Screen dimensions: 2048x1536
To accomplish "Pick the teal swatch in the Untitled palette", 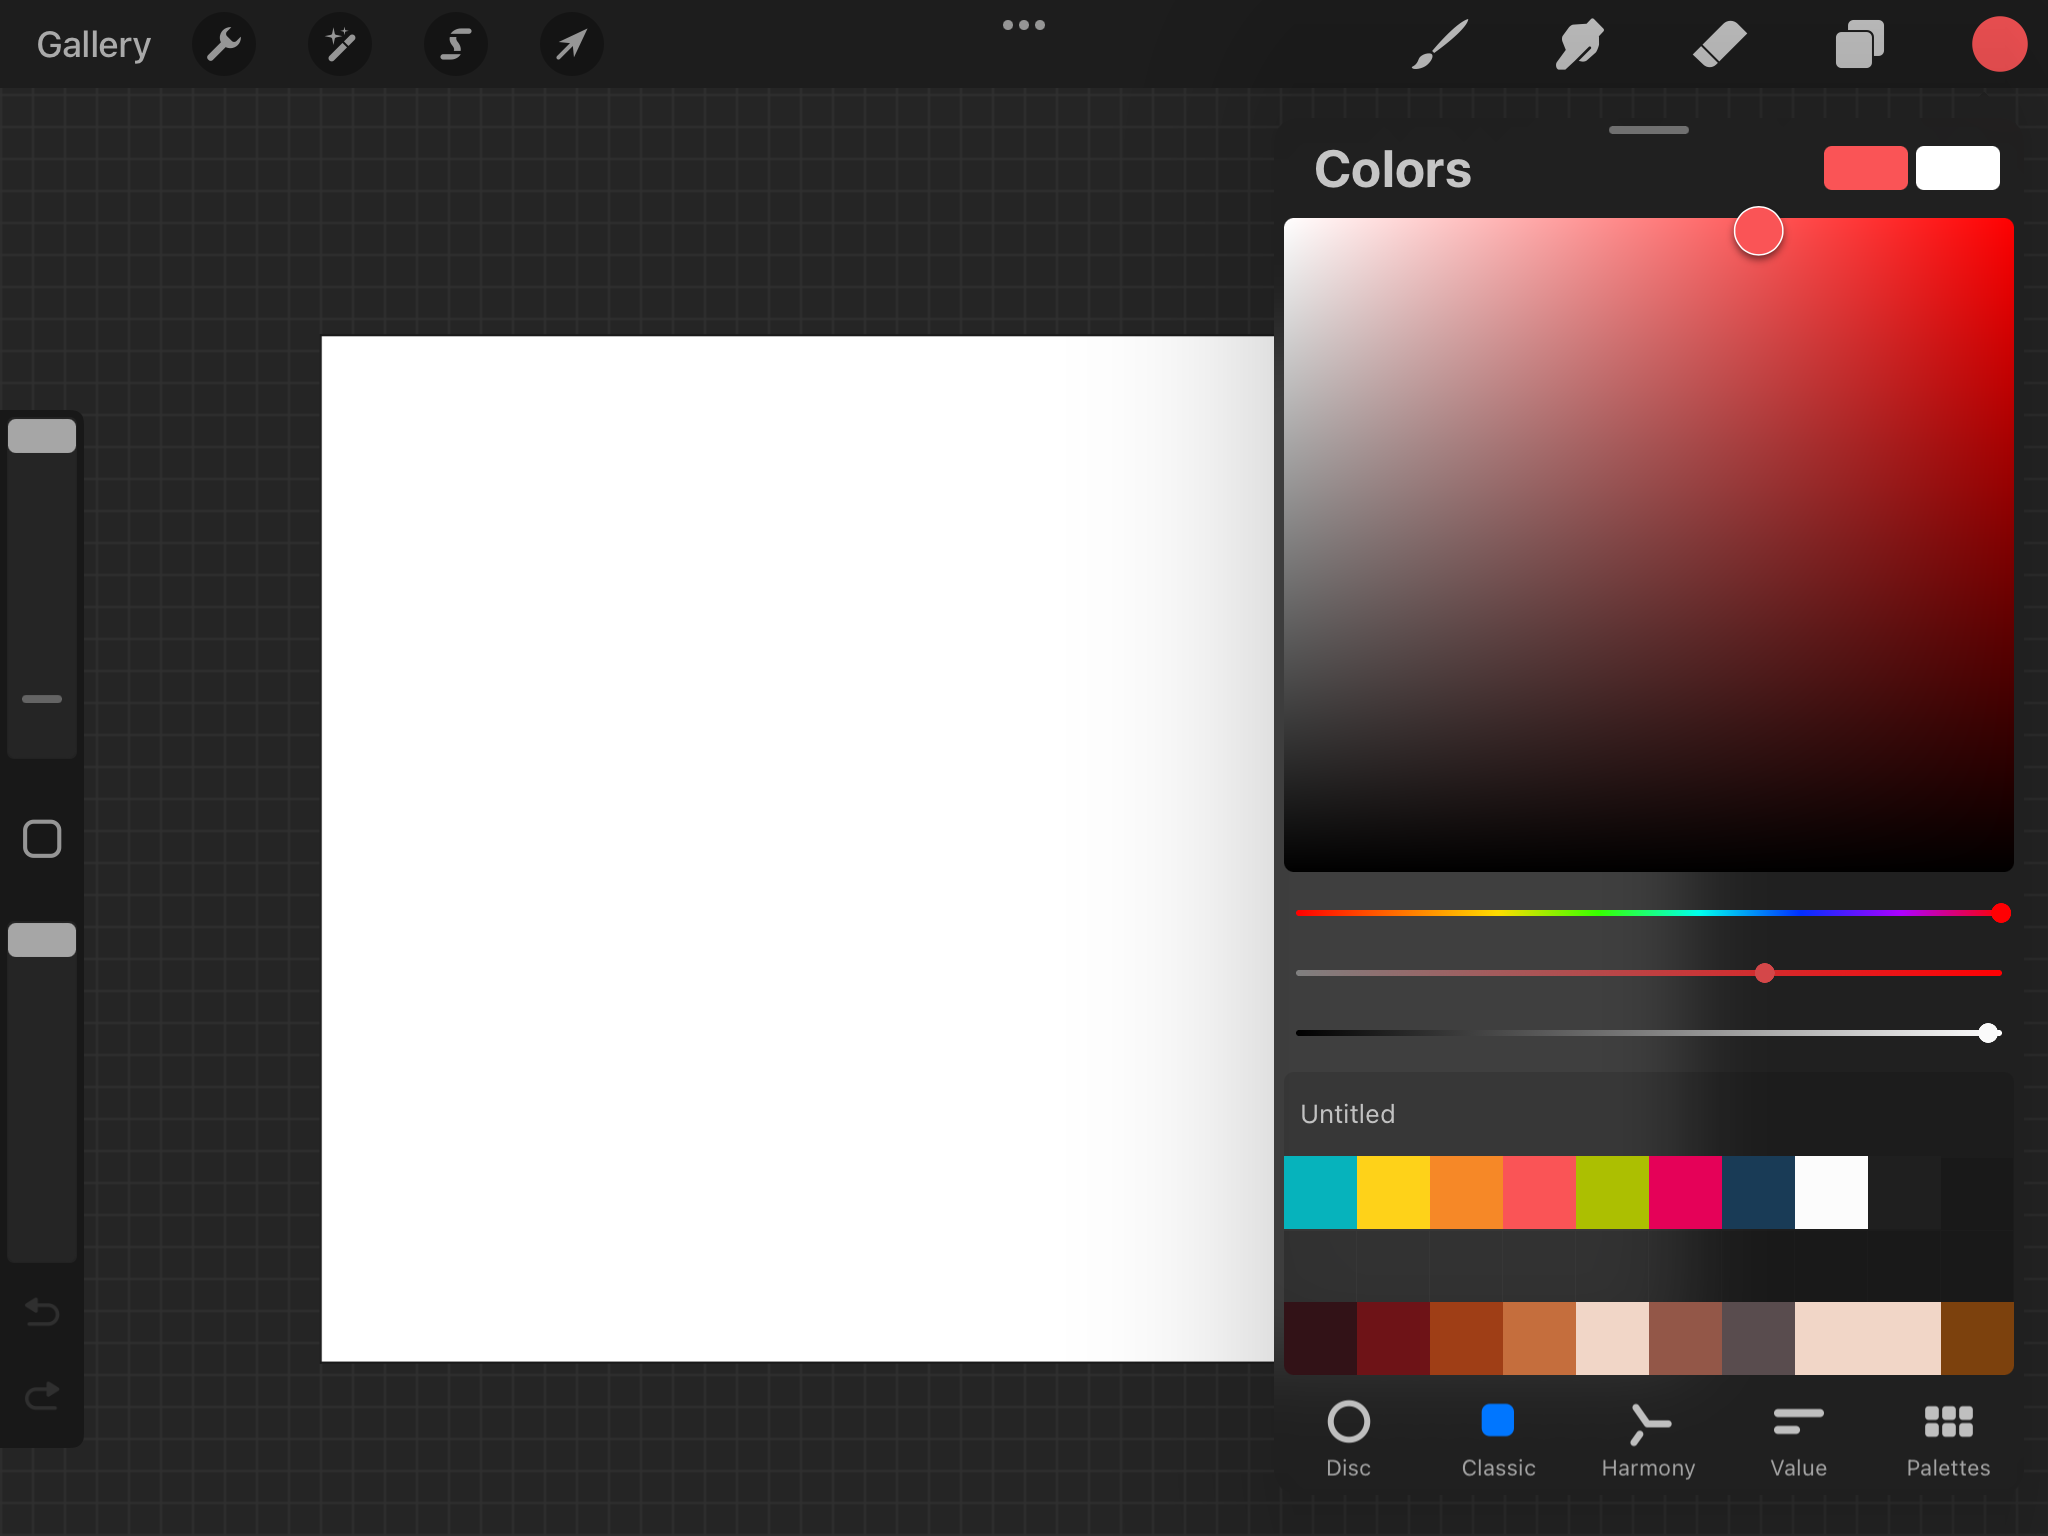I will click(1320, 1192).
